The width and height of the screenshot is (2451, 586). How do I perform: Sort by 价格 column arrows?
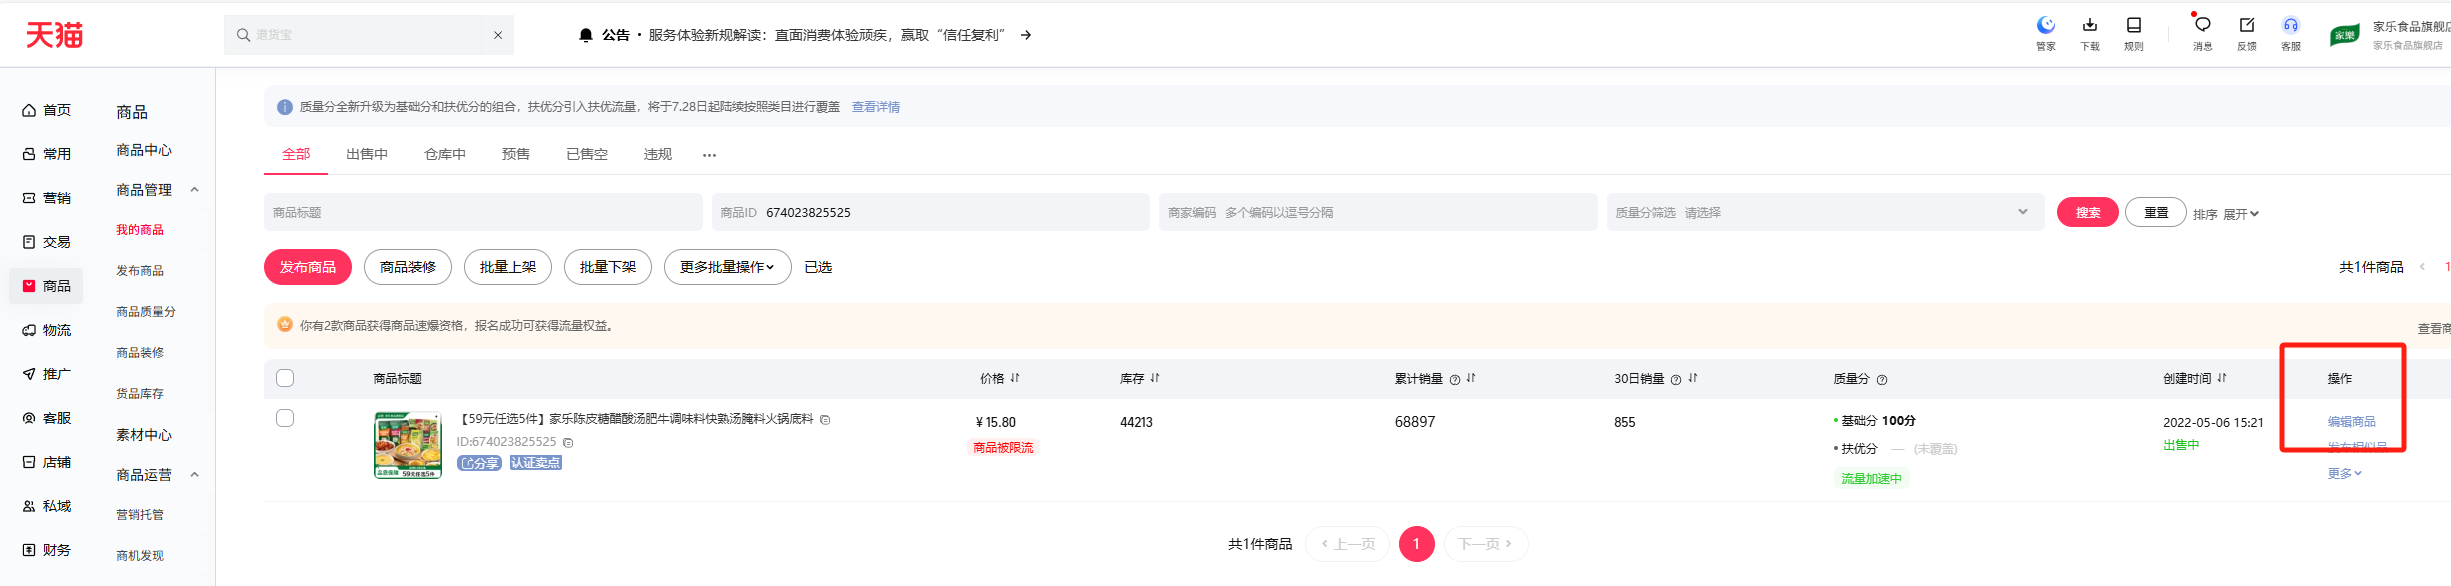click(x=1015, y=378)
